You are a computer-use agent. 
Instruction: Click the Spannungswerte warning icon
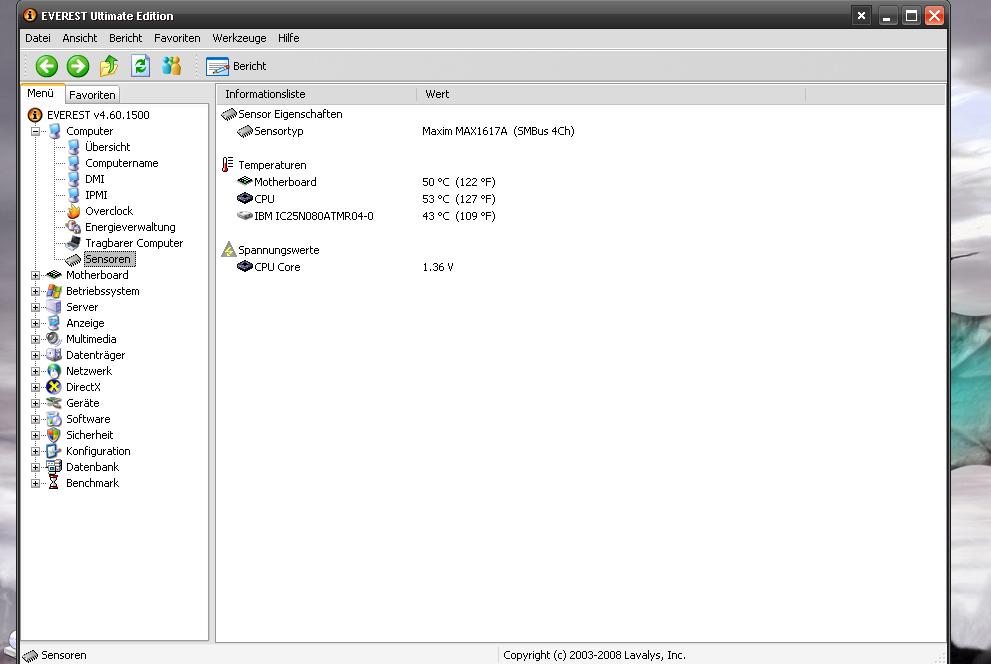[x=228, y=250]
